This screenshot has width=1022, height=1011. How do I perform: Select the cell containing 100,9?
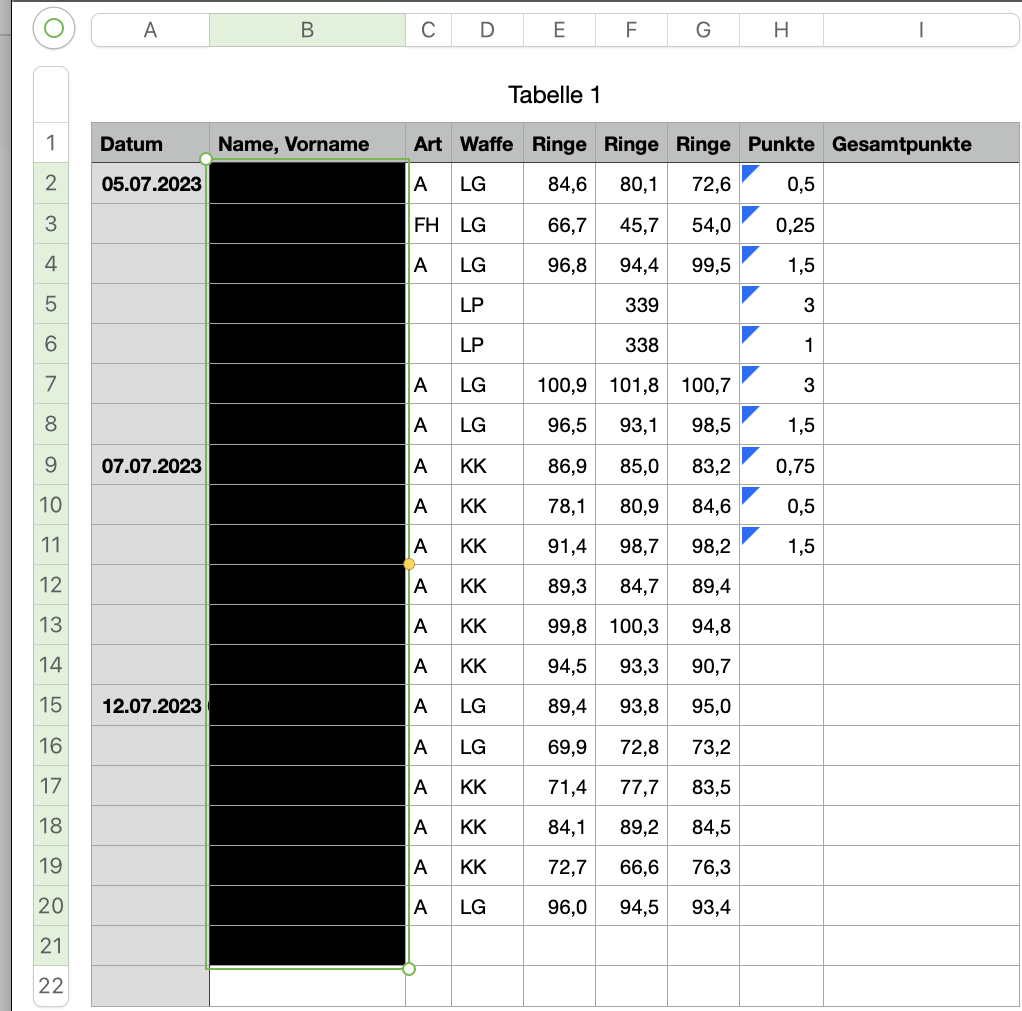(559, 385)
